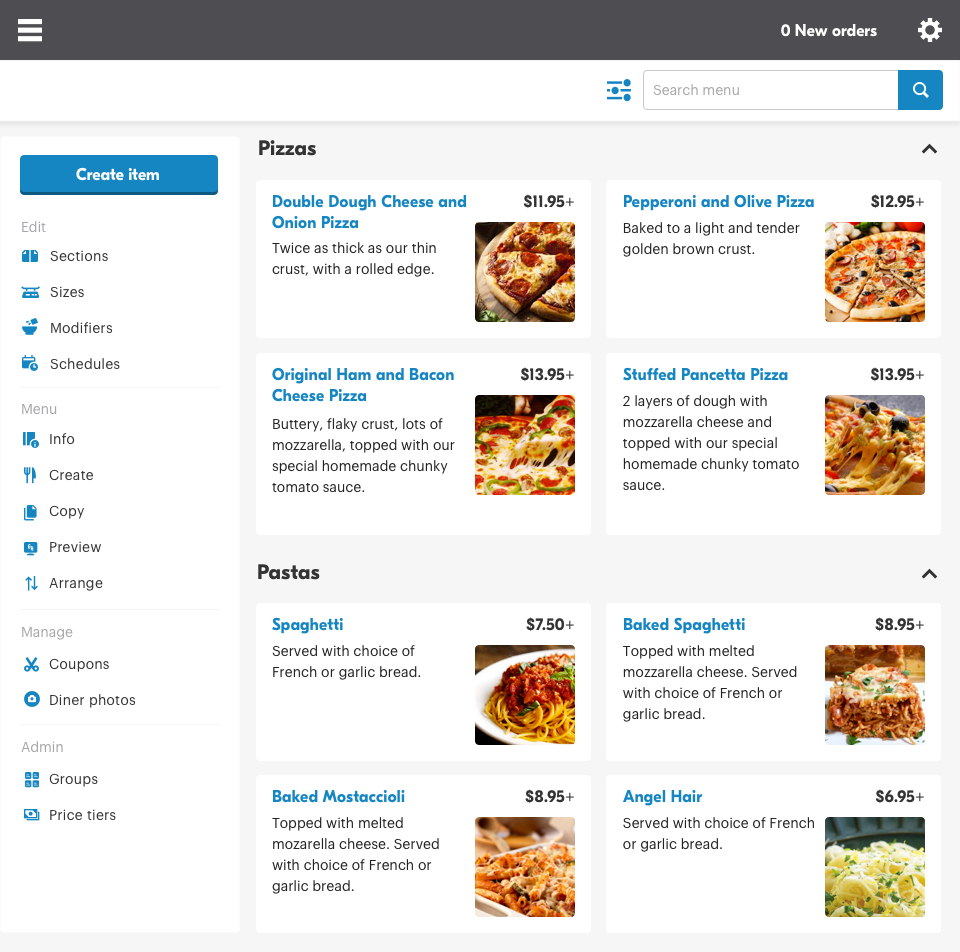The height and width of the screenshot is (952, 960).
Task: Open the hamburger navigation menu
Action: [x=30, y=30]
